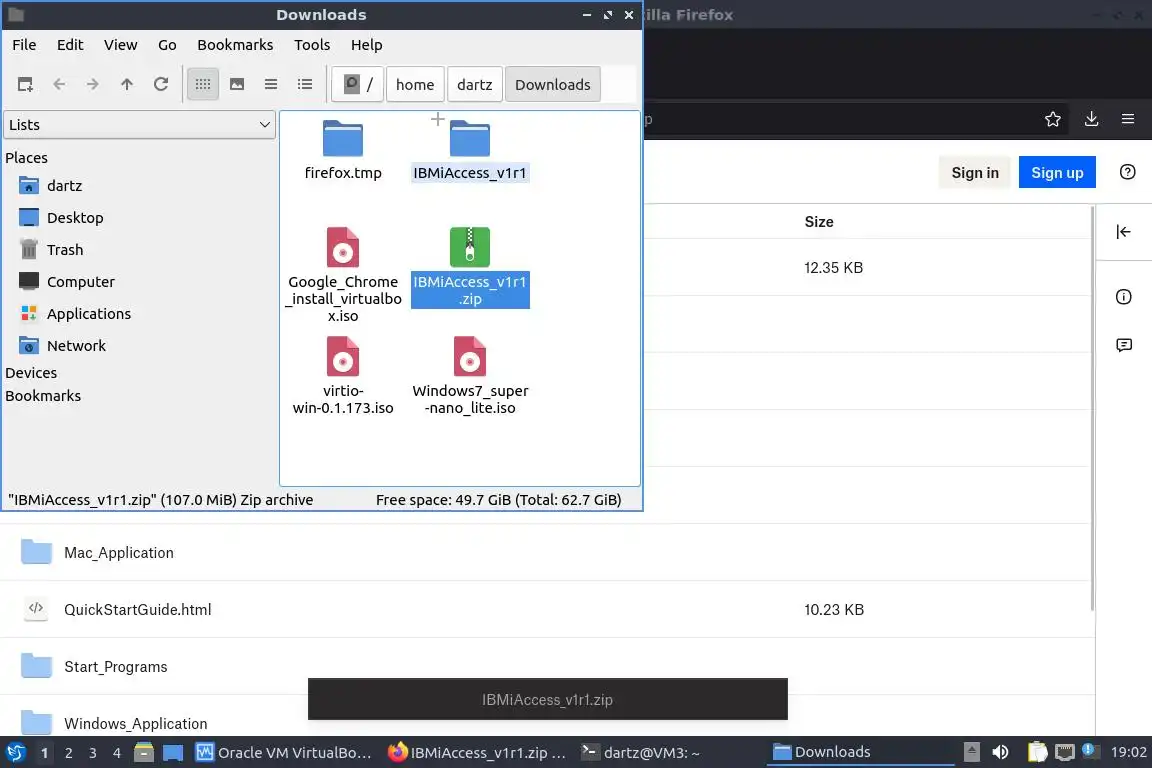Image resolution: width=1152 pixels, height=768 pixels.
Task: Switch to compact list view mode
Action: tap(271, 85)
